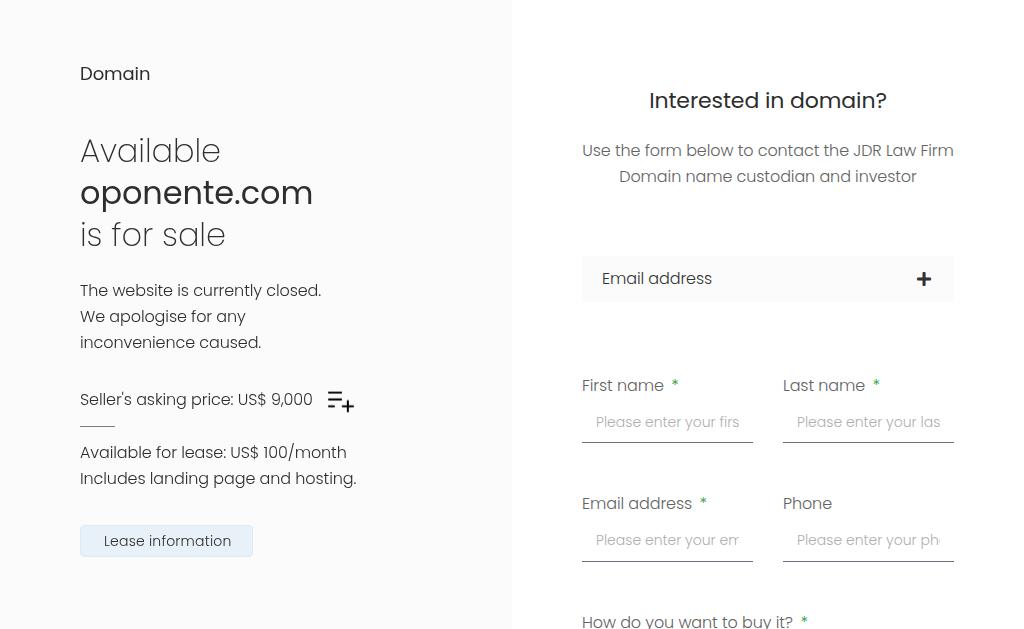1024x629 pixels.
Task: Click the plus icon in Email address bar
Action: coord(924,279)
